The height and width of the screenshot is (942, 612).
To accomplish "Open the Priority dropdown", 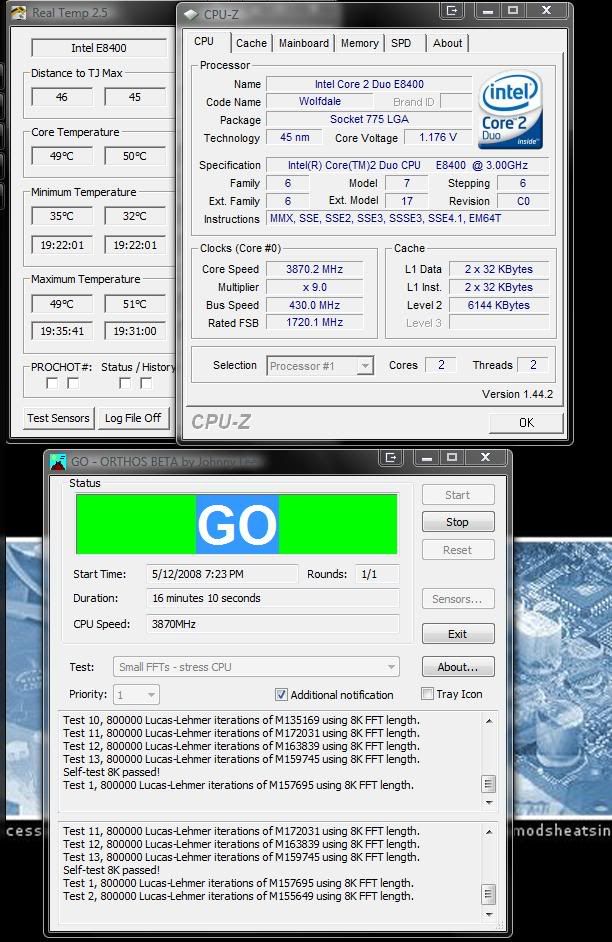I will 136,695.
